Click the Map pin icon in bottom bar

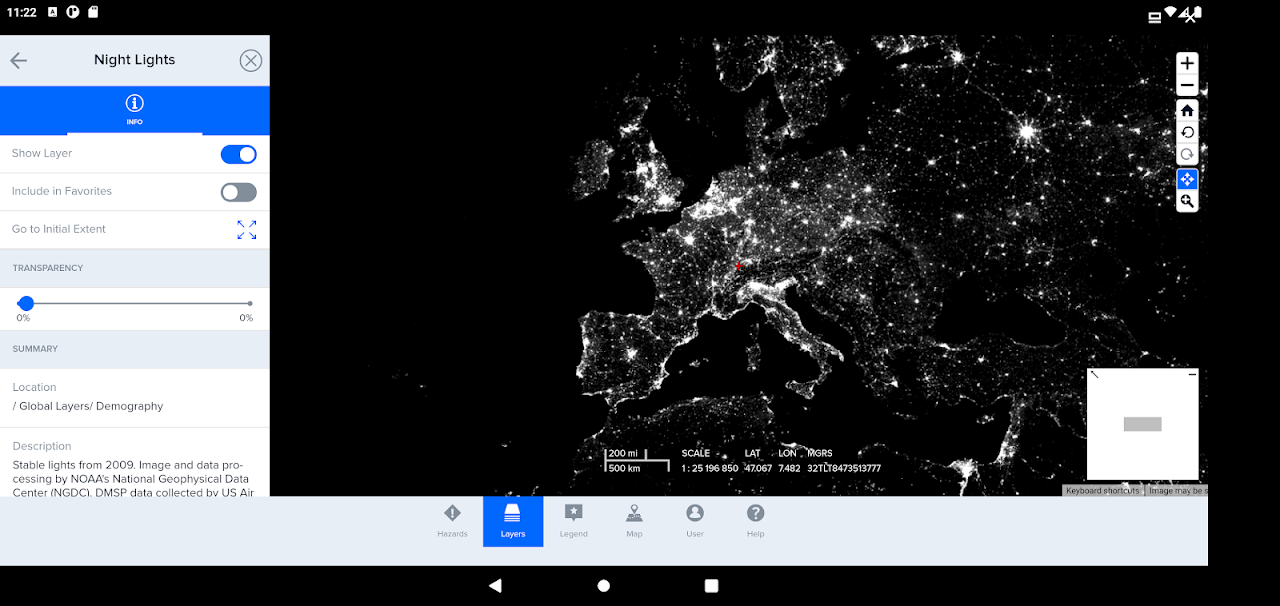click(634, 521)
